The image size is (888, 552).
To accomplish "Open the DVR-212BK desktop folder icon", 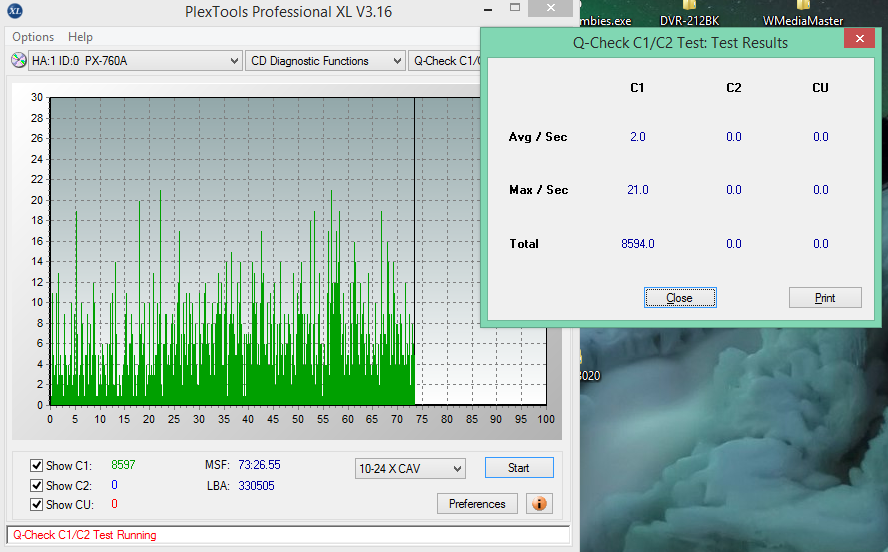I will point(689,14).
